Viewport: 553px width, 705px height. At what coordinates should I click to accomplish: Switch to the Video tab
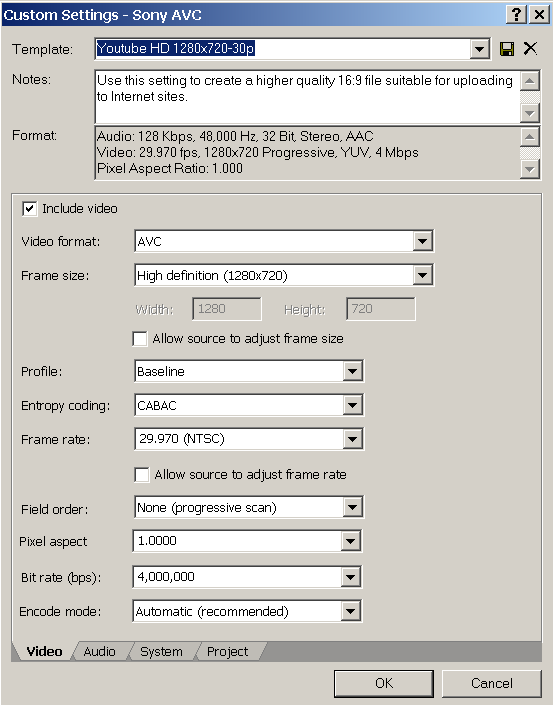click(44, 651)
